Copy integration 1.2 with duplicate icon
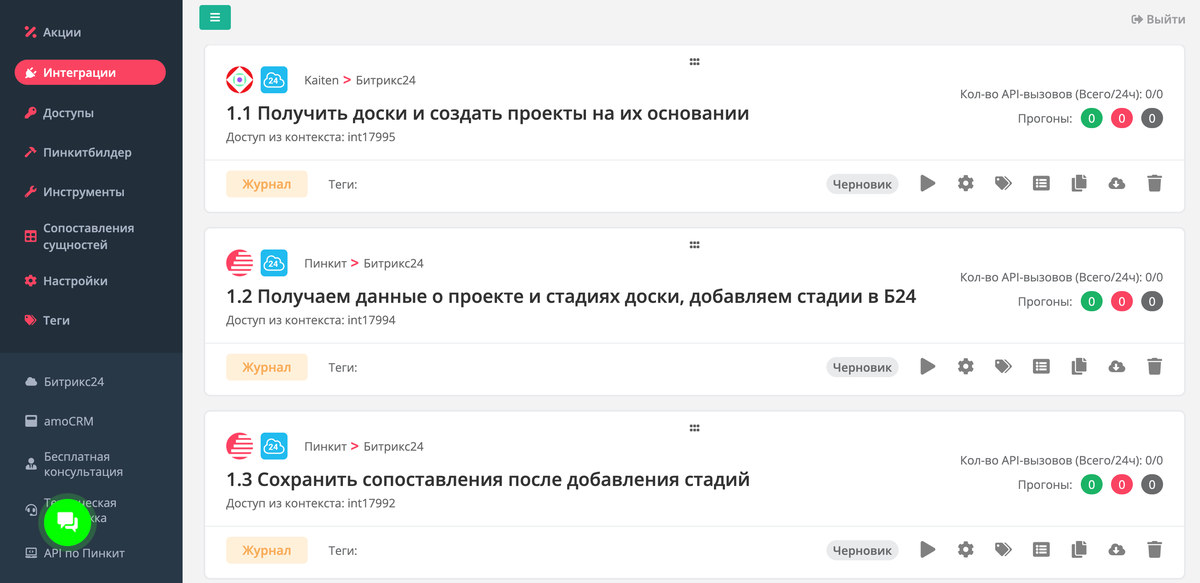The height and width of the screenshot is (583, 1200). click(x=1078, y=366)
